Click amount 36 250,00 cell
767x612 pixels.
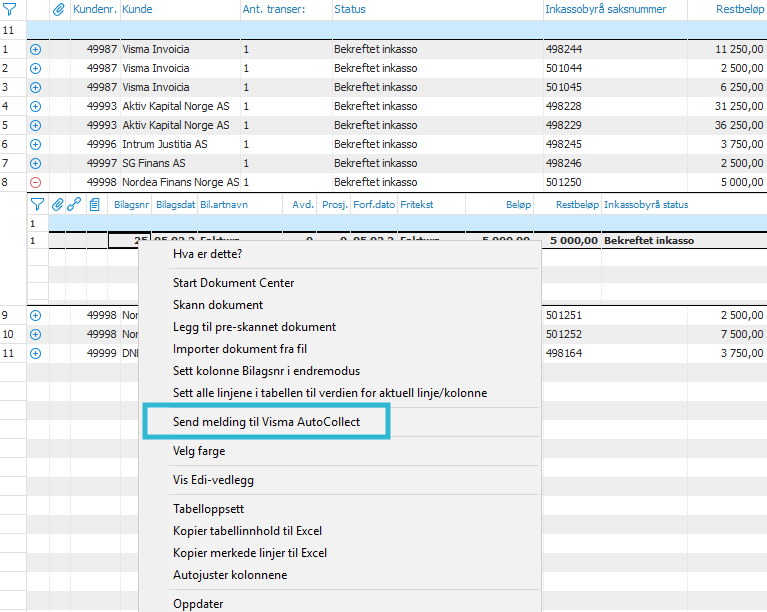tap(739, 125)
